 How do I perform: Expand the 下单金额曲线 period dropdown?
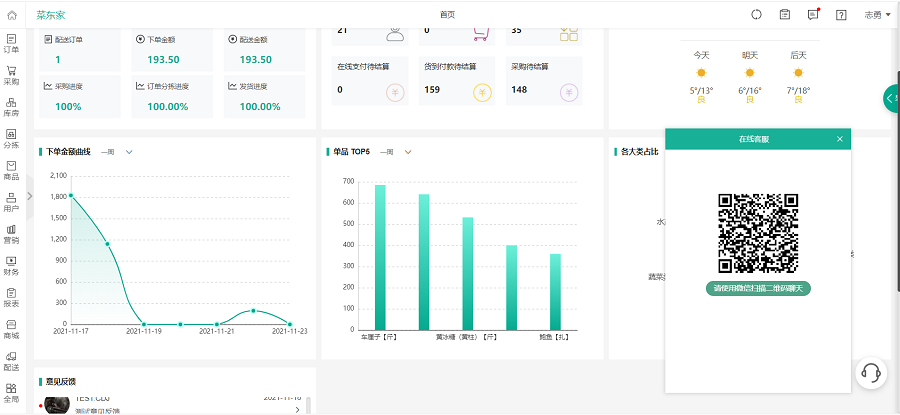[x=129, y=152]
